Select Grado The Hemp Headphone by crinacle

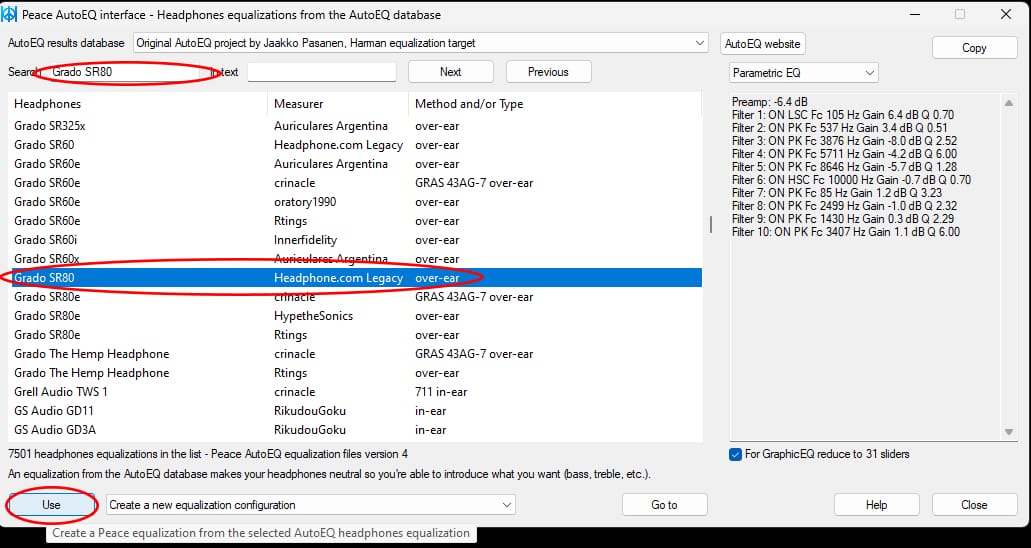point(356,354)
